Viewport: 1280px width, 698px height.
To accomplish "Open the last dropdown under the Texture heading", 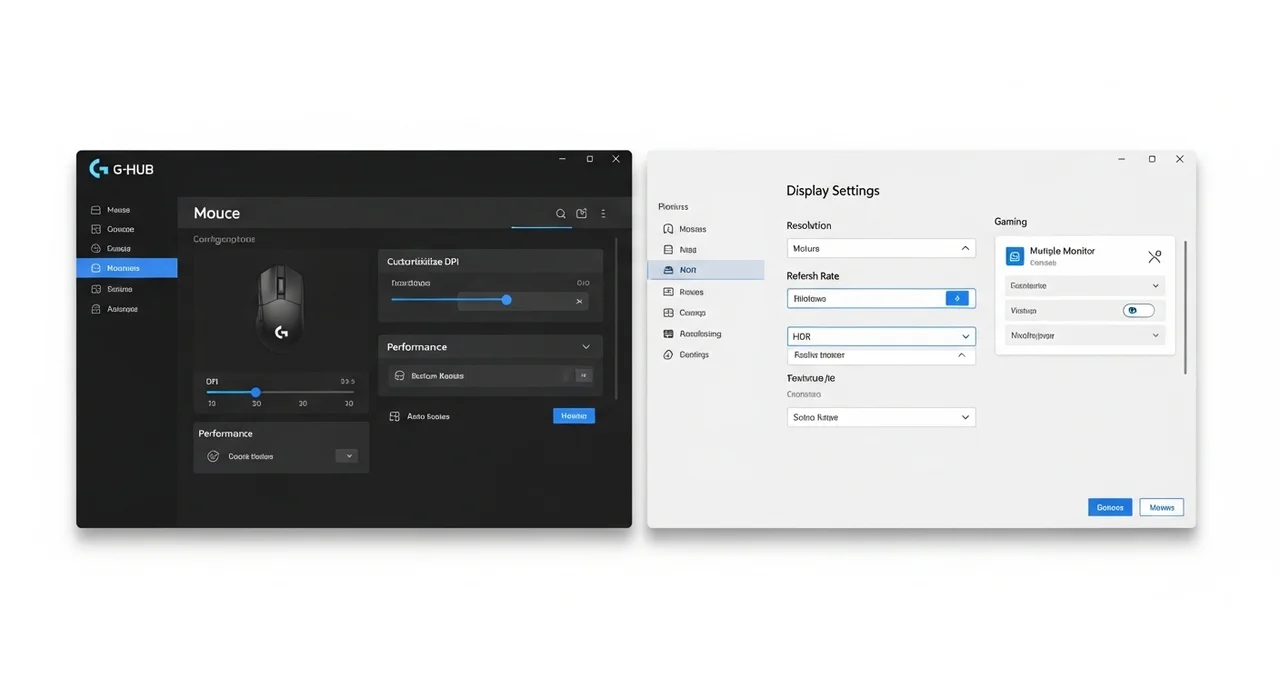I will [881, 417].
